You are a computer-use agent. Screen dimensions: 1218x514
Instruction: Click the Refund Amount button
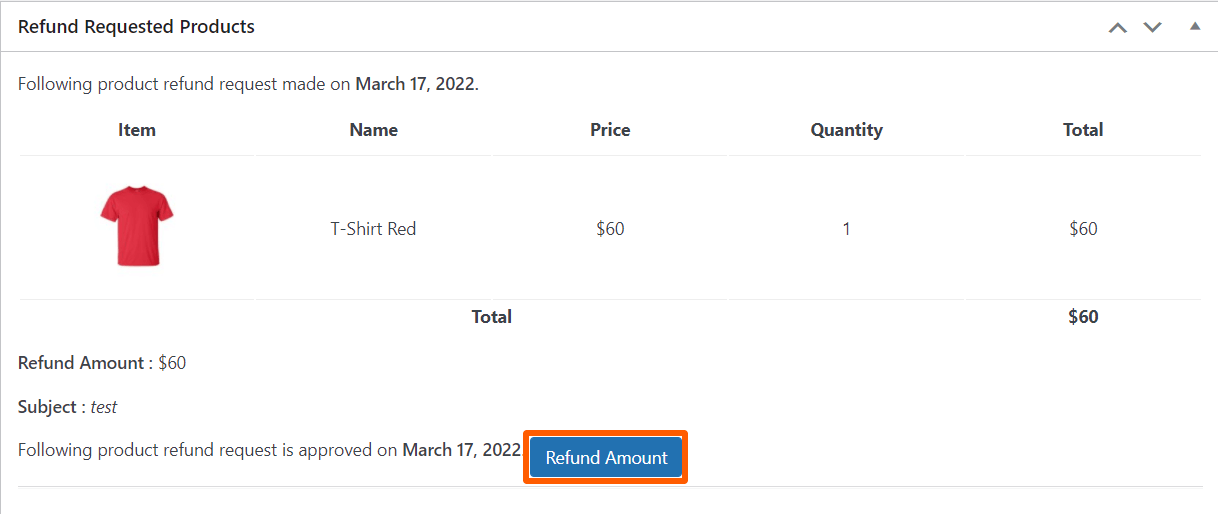(x=606, y=458)
